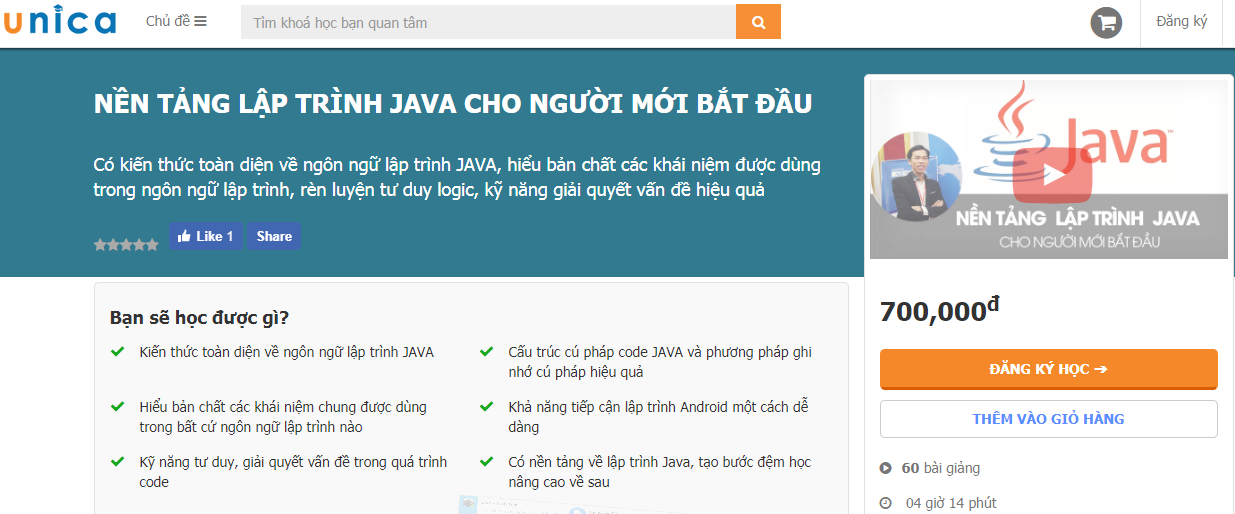Click the Facebook Share button
This screenshot has width=1235, height=514.
(274, 236)
